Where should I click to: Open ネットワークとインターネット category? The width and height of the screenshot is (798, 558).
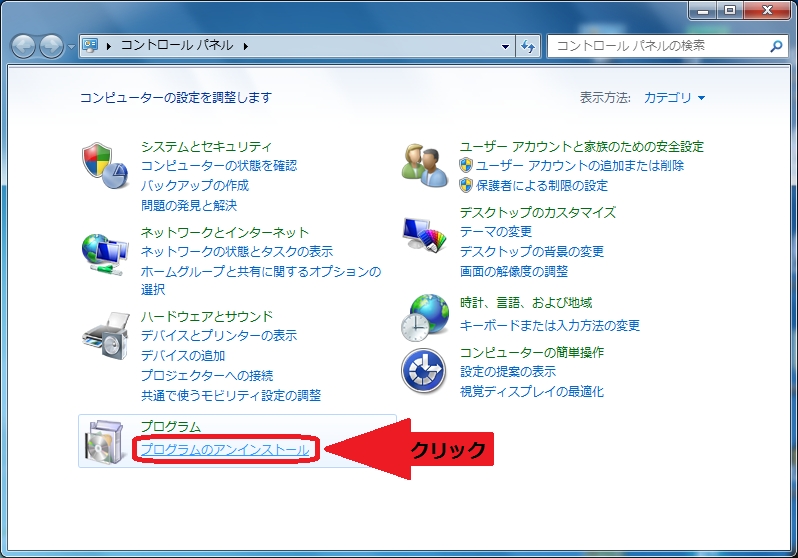224,232
